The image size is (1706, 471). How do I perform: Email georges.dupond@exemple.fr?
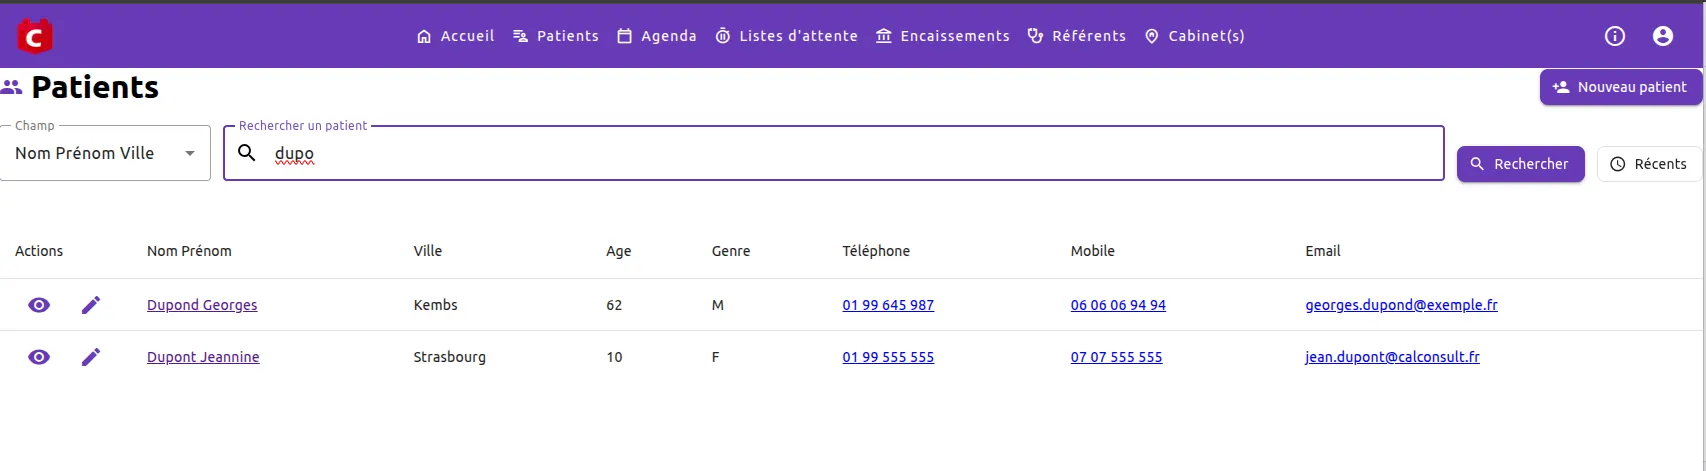(1401, 305)
